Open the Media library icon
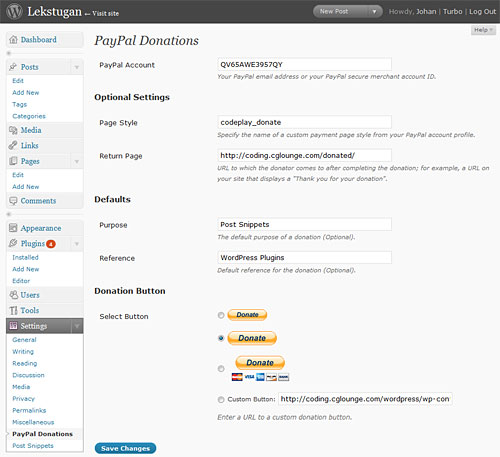The height and width of the screenshot is (457, 500). 13,130
